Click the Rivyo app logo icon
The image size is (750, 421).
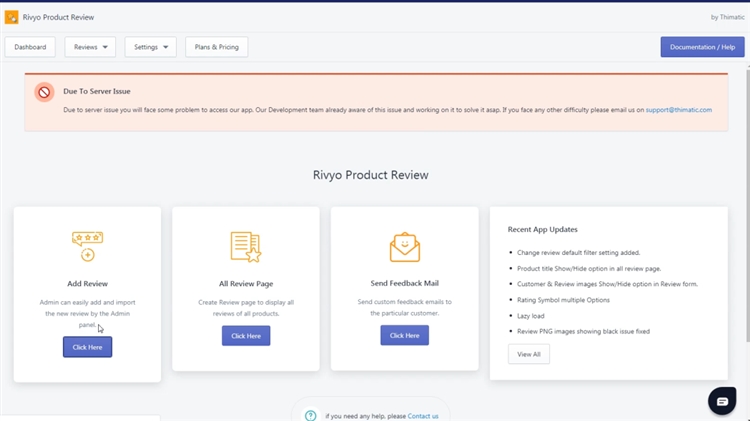click(11, 17)
